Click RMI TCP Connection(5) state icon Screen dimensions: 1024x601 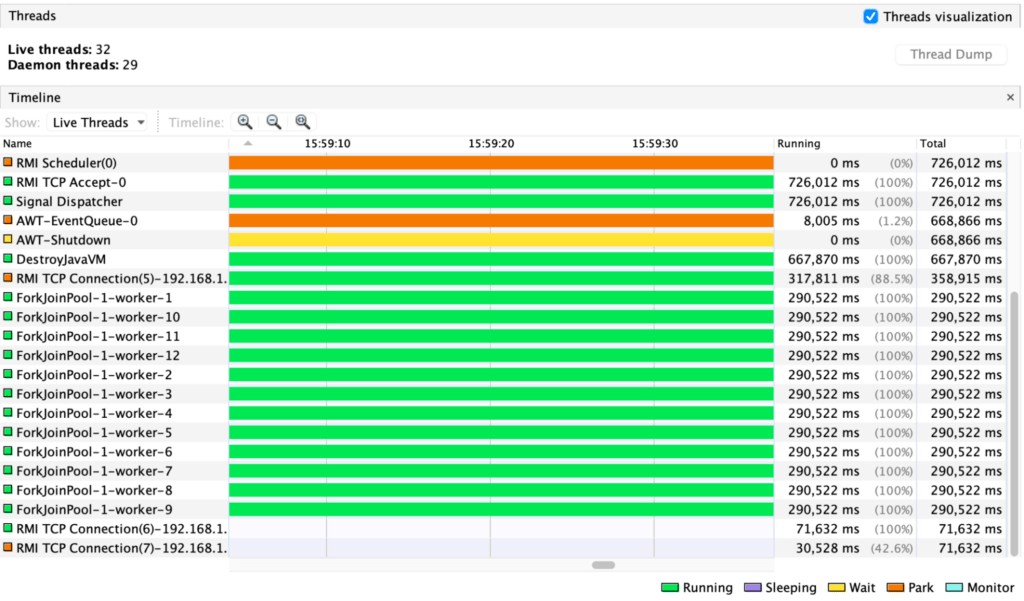tap(8, 278)
